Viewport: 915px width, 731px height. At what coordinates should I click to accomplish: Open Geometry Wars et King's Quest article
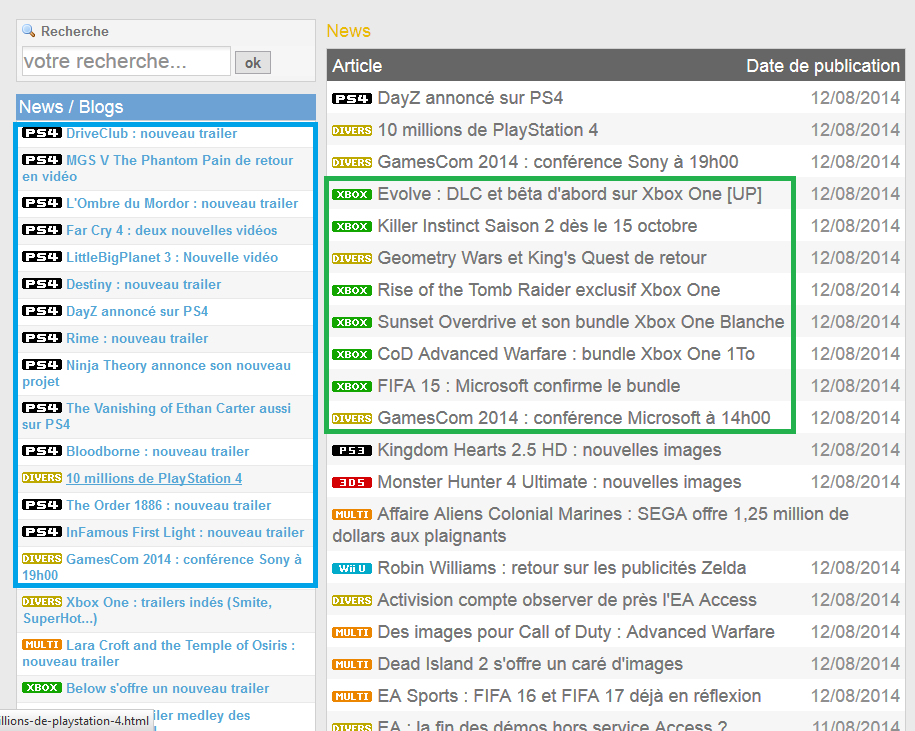point(542,258)
